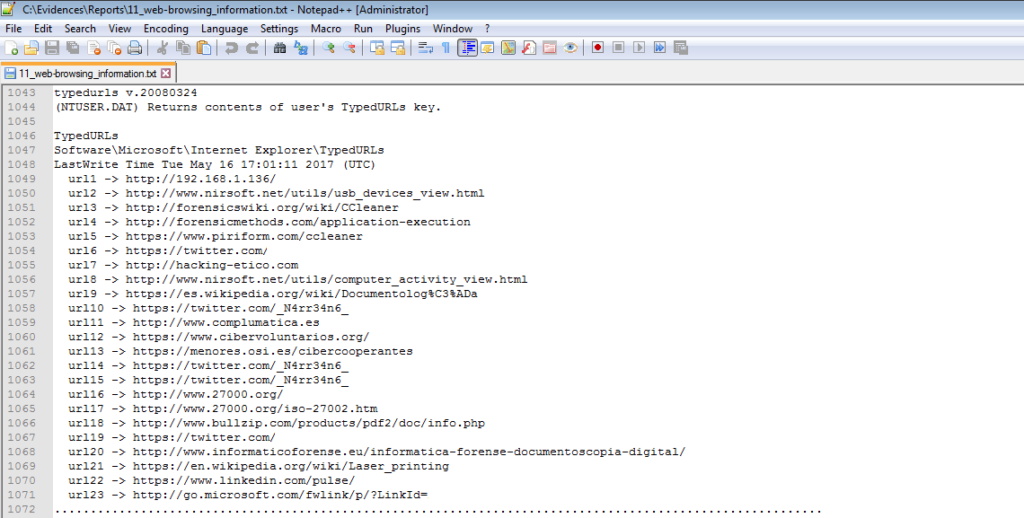Close the 11_web-browsing_information.txt tab

166,74
